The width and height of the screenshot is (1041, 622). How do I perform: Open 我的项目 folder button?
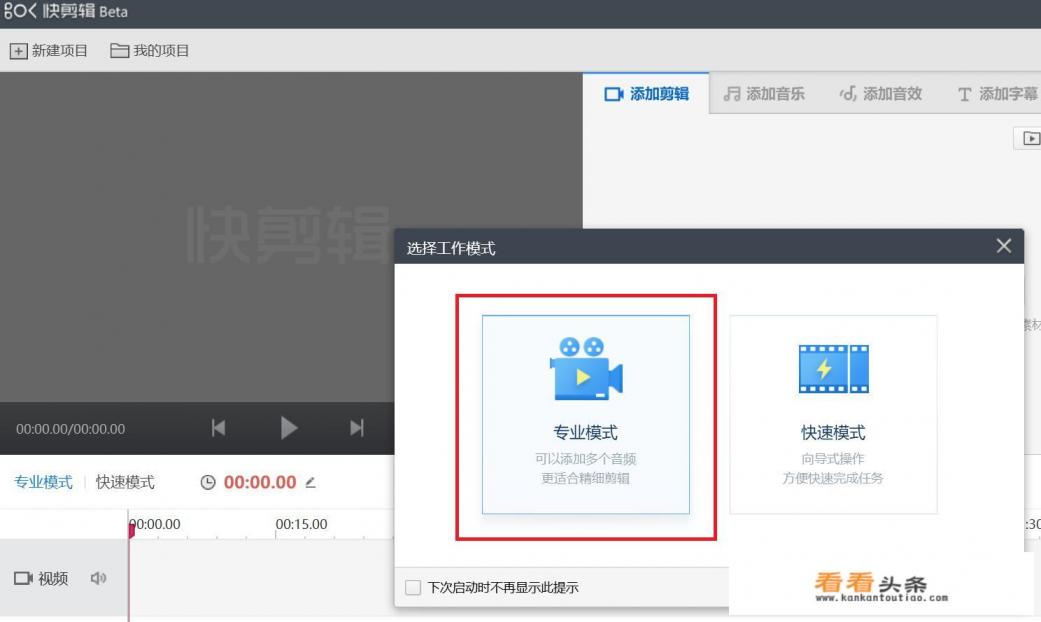(150, 51)
